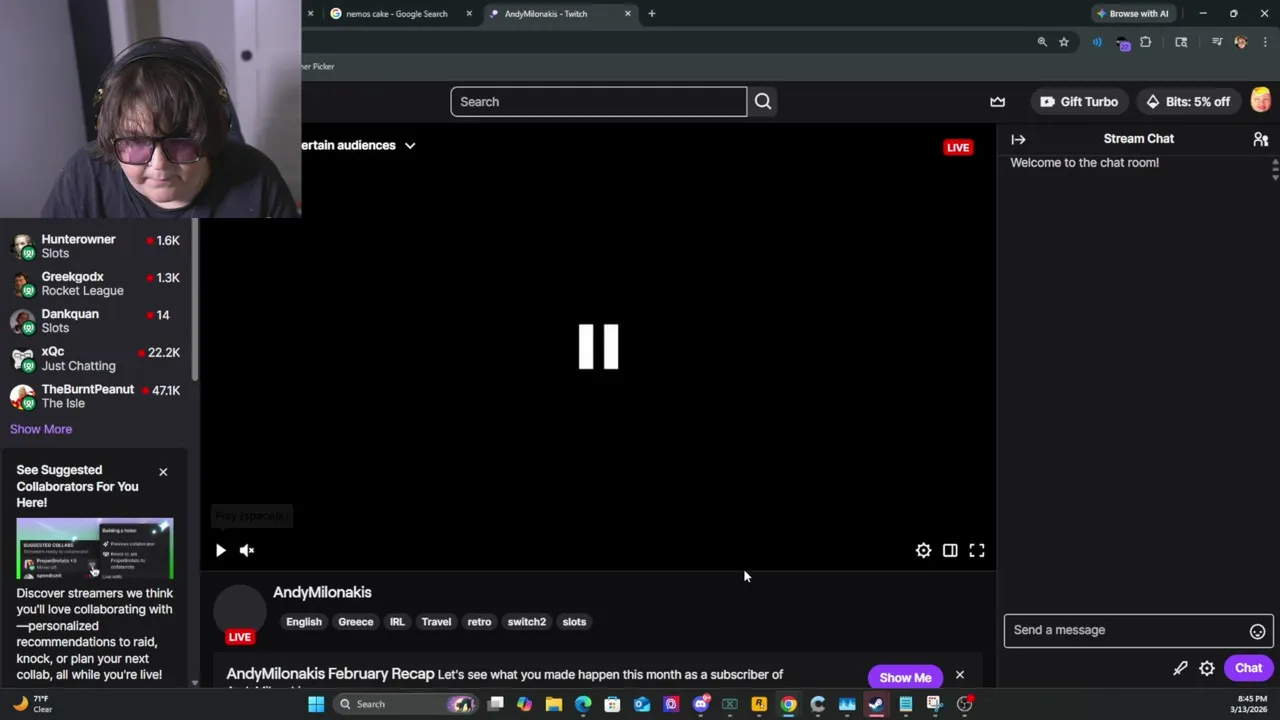This screenshot has width=1280, height=720.
Task: Open Greekgodx channel in the sidebar
Action: click(95, 284)
